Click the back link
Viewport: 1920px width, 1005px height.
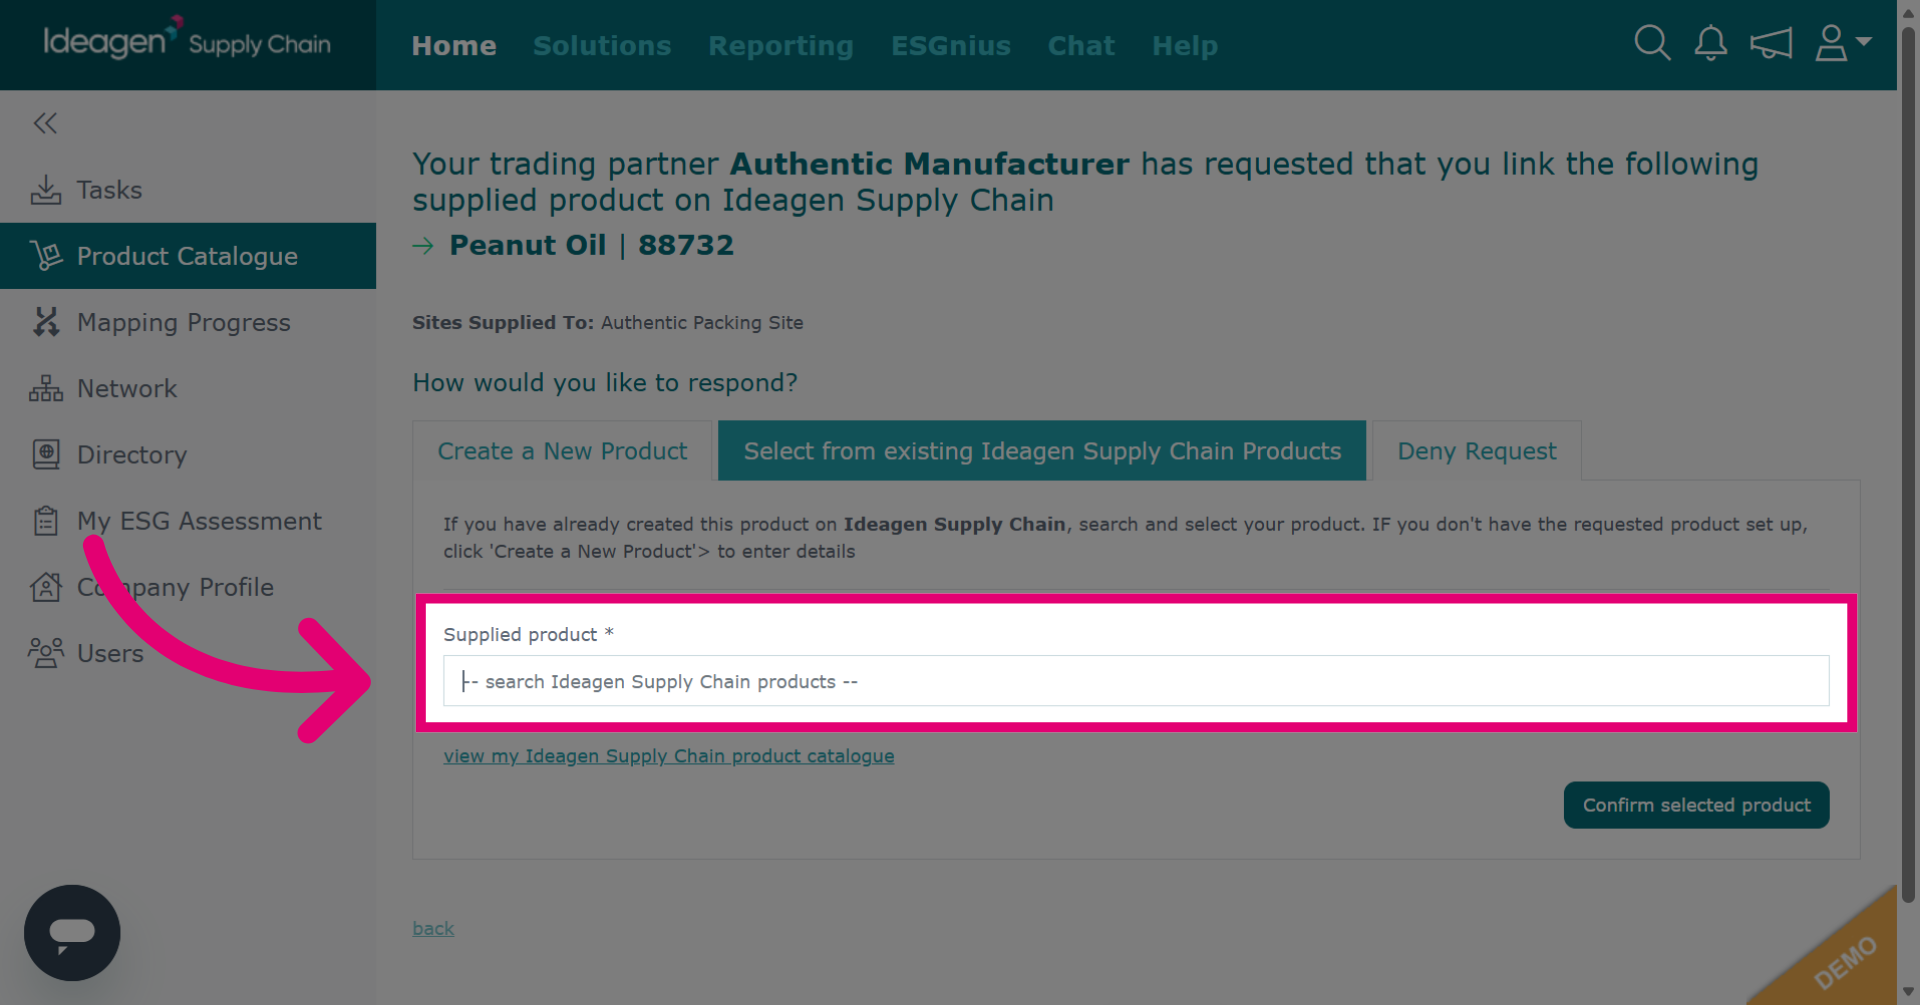[433, 928]
